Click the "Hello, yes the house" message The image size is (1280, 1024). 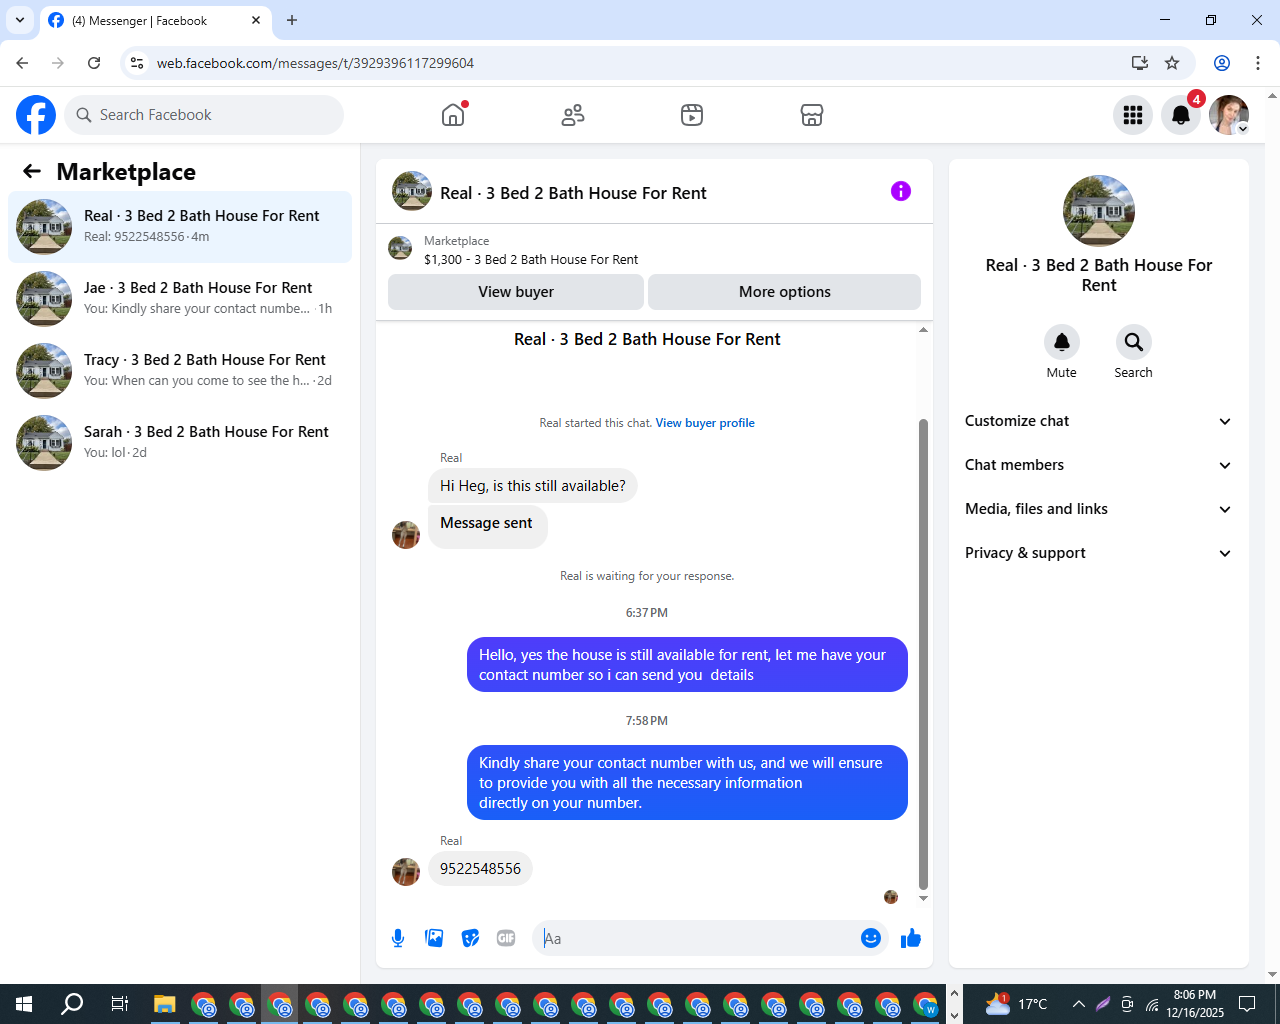[687, 665]
